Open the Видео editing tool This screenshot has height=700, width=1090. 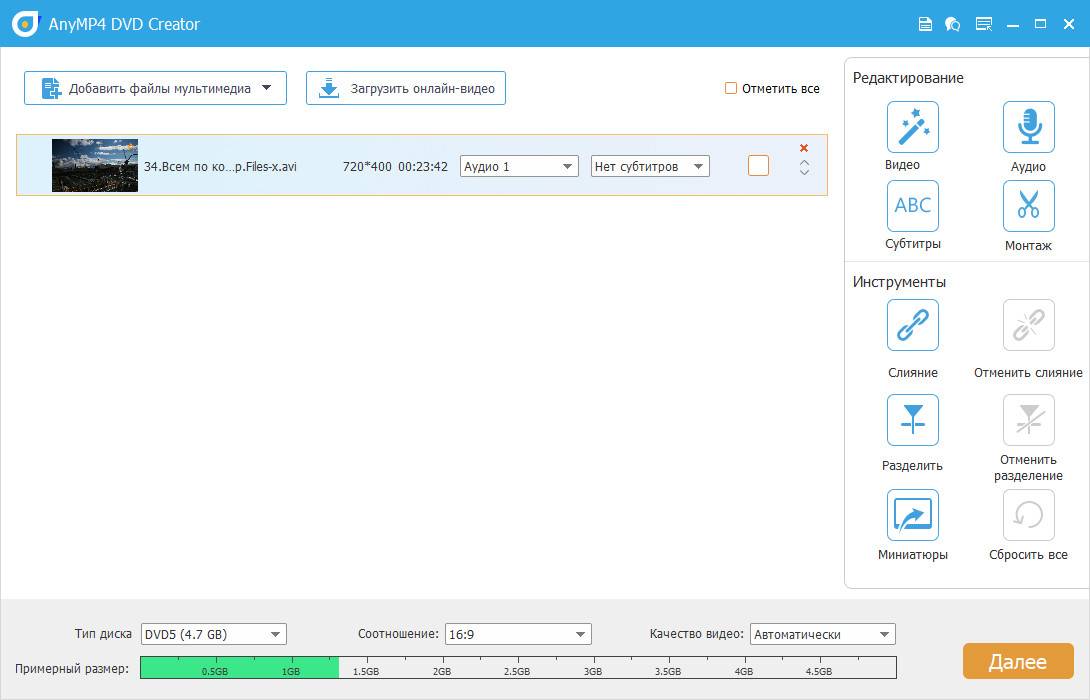click(912, 127)
